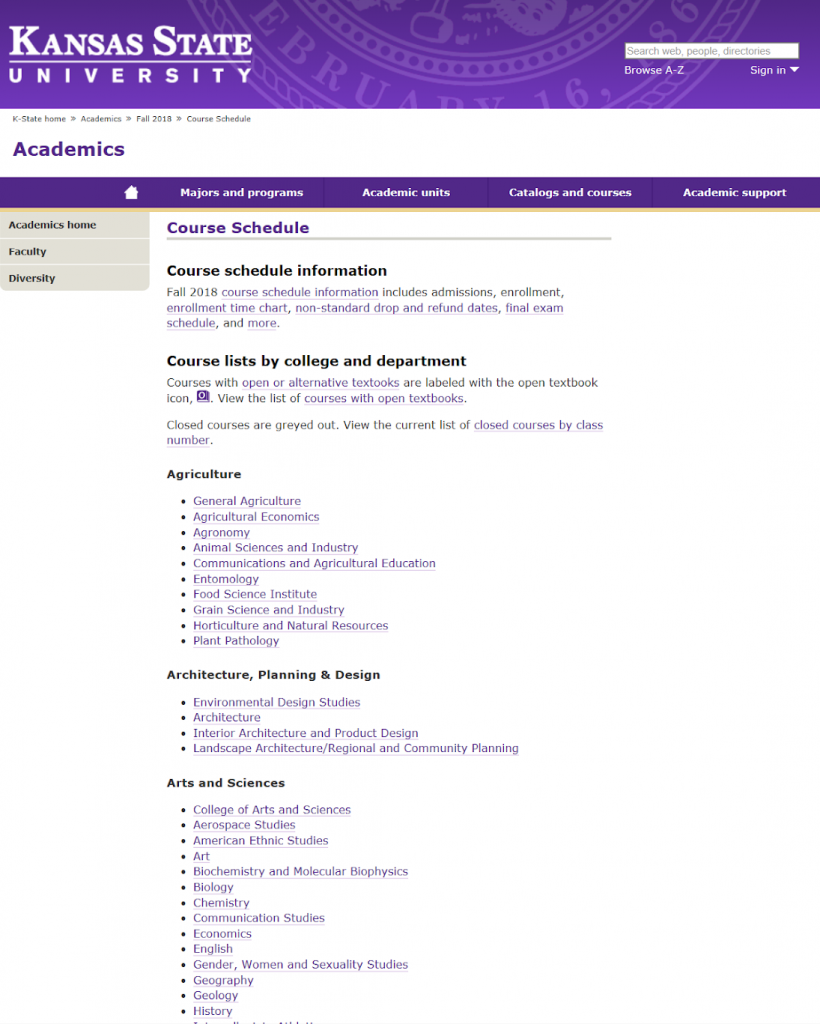Open Biochemistry and Molecular Biophysics link
Viewport: 820px width, 1024px height.
[300, 871]
